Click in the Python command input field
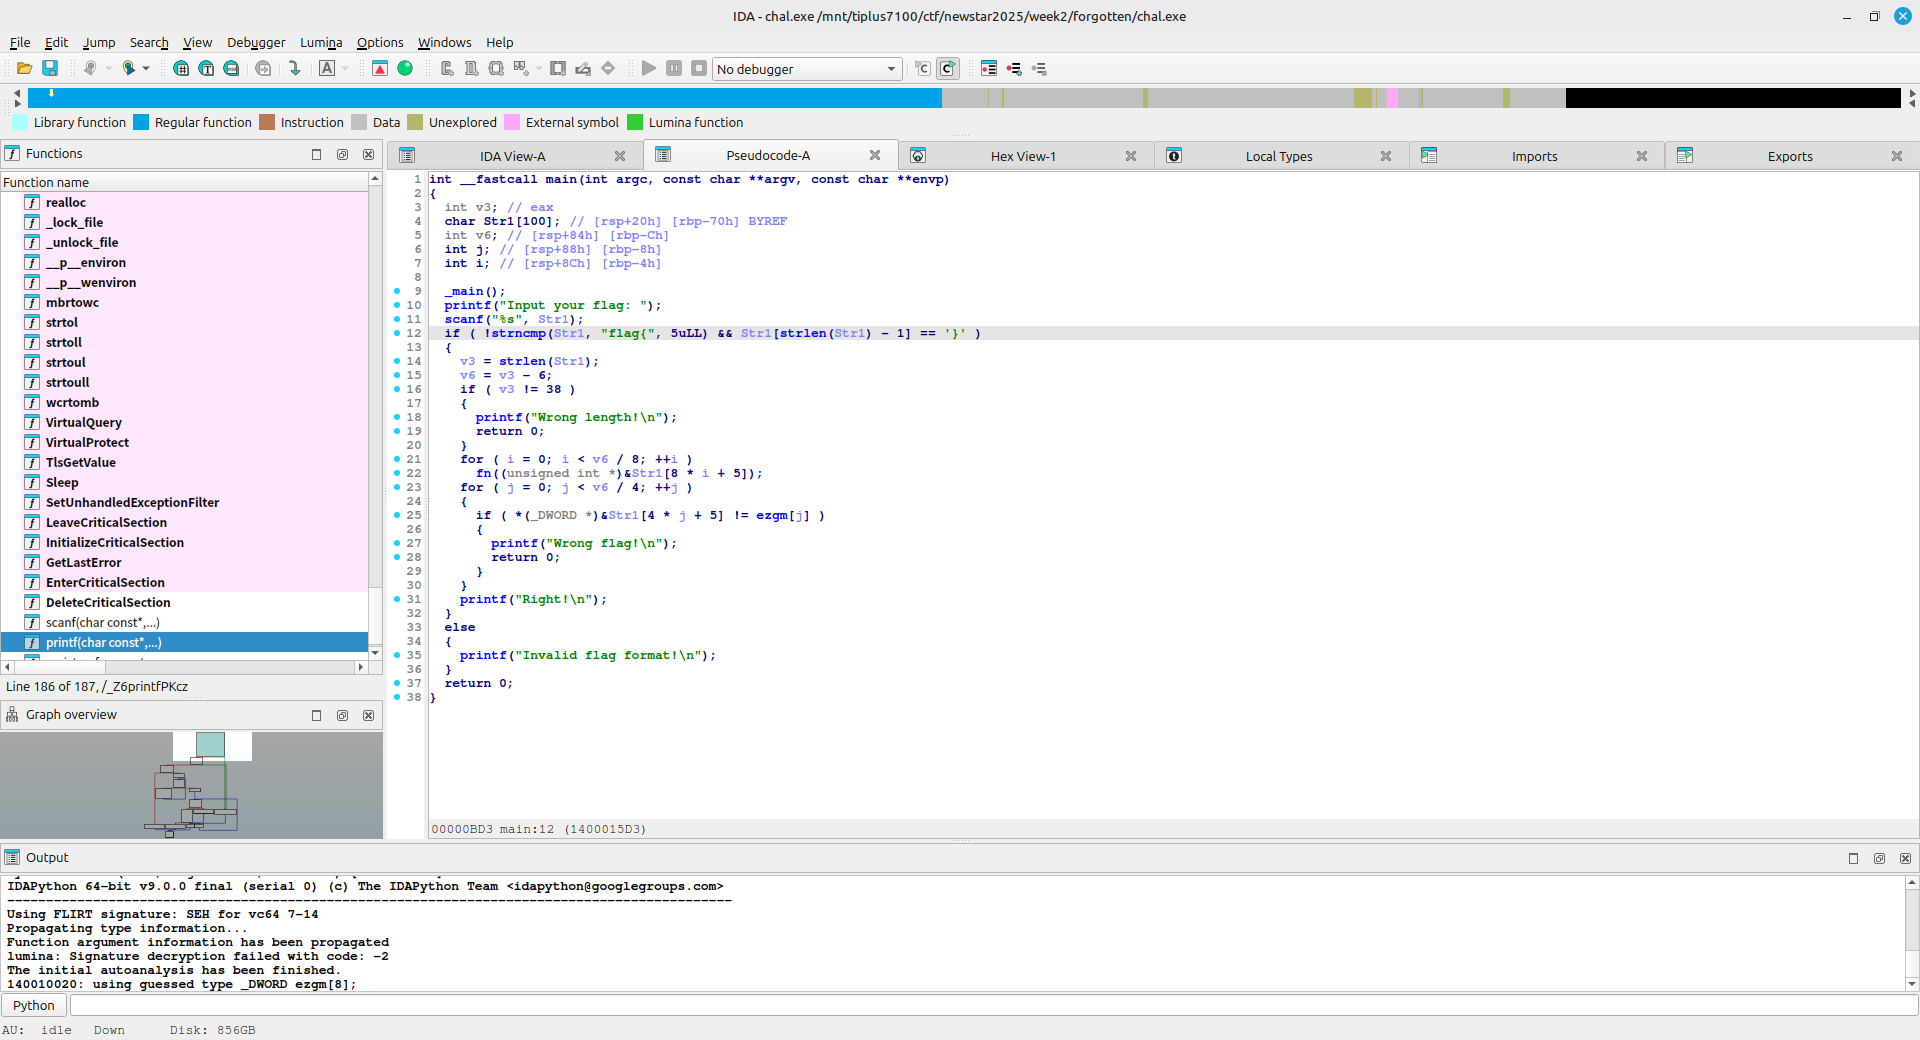This screenshot has width=1920, height=1040. [990, 1005]
